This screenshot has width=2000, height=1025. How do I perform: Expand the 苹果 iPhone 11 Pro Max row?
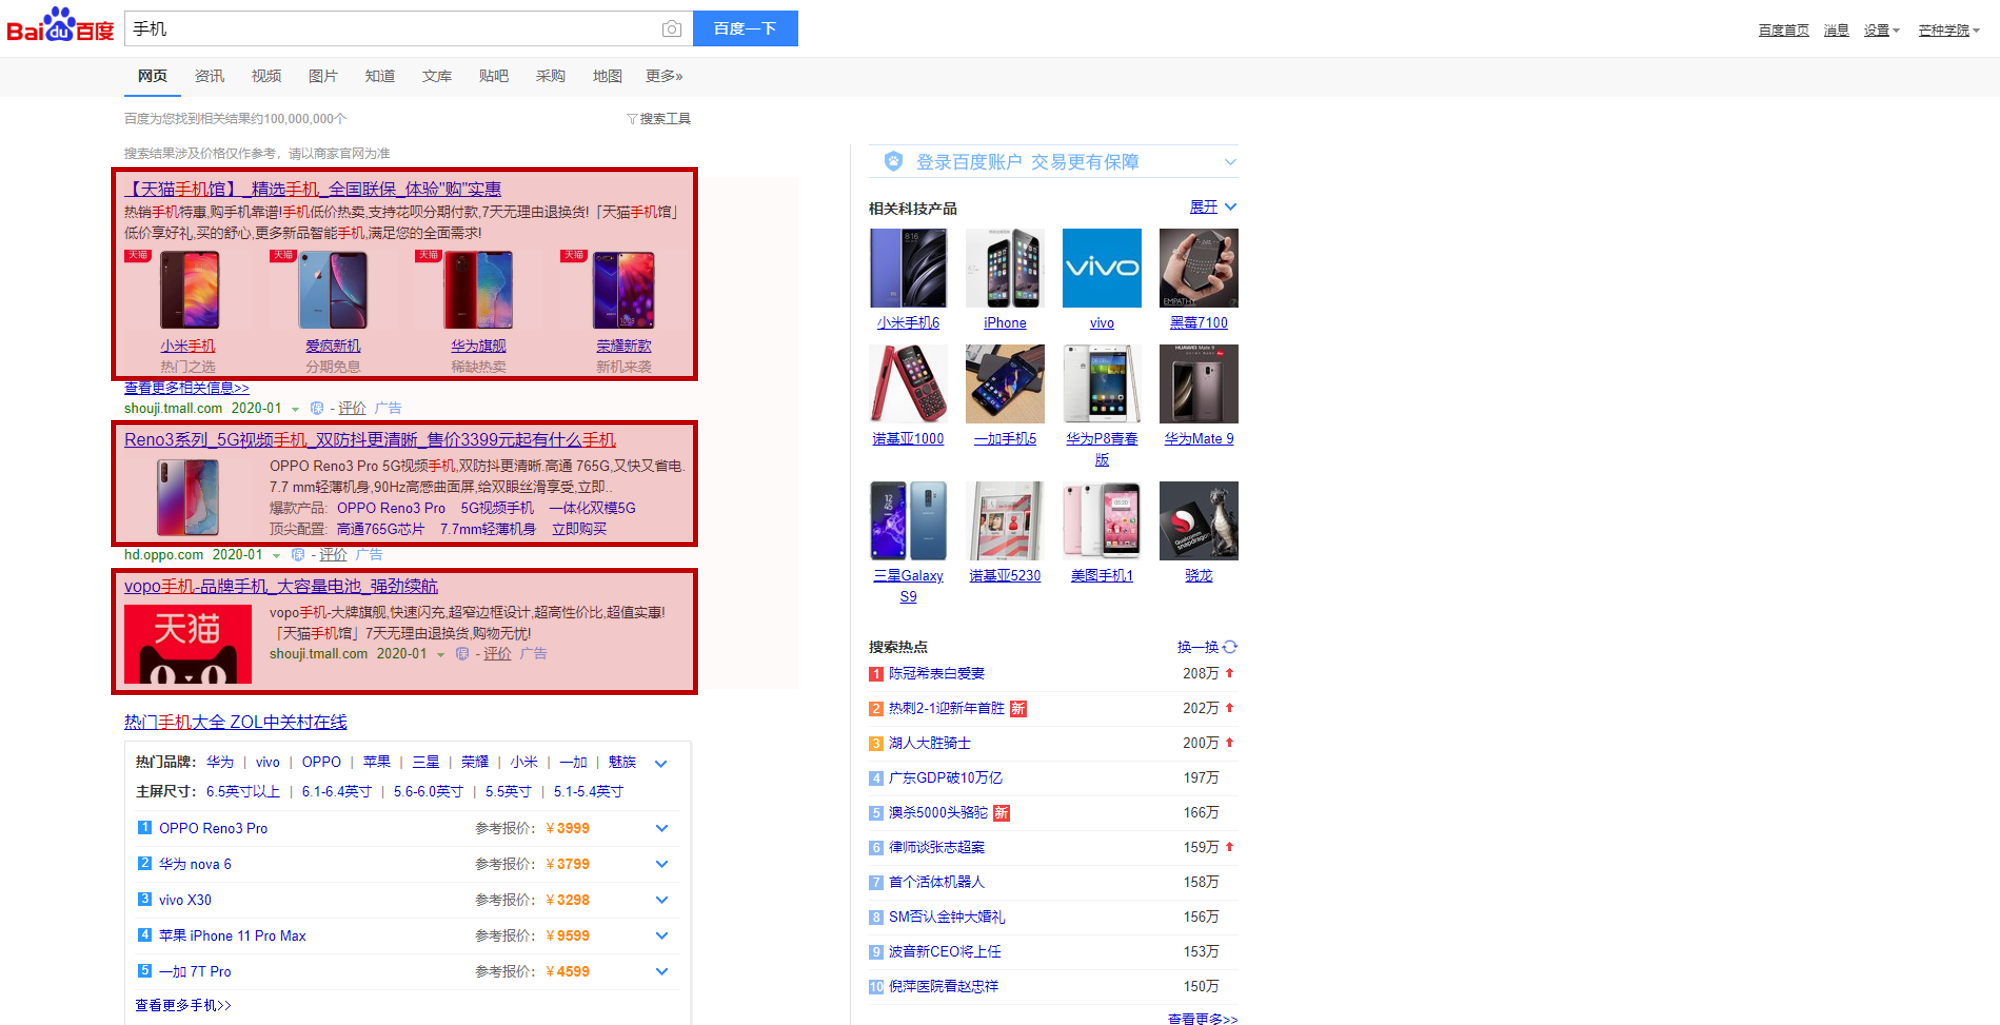[x=661, y=936]
